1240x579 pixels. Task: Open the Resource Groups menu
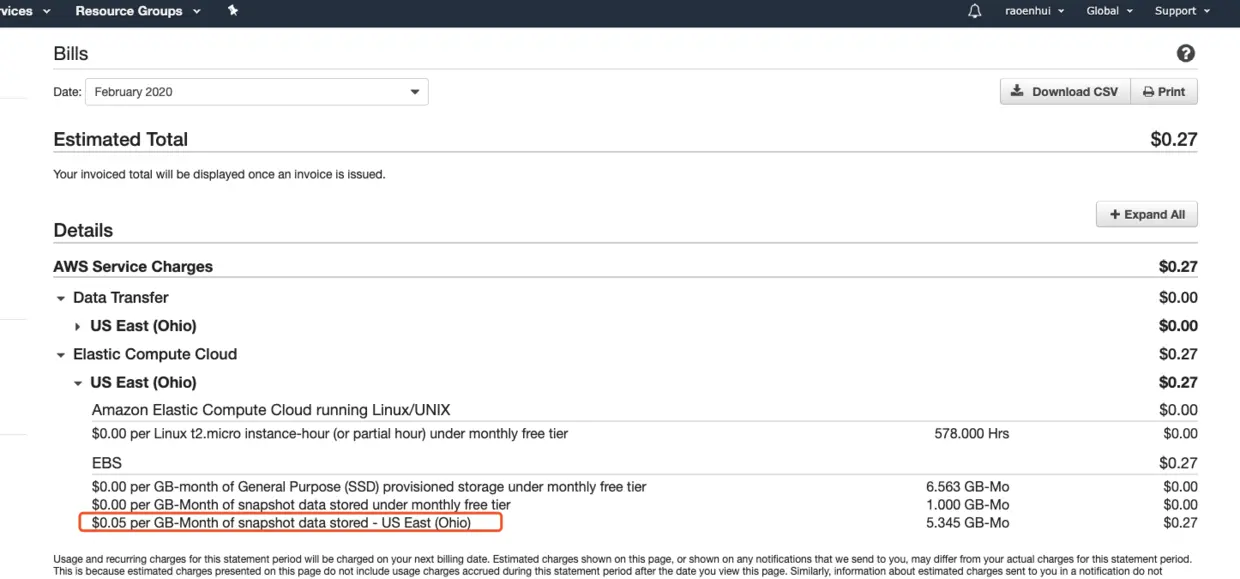click(x=138, y=11)
